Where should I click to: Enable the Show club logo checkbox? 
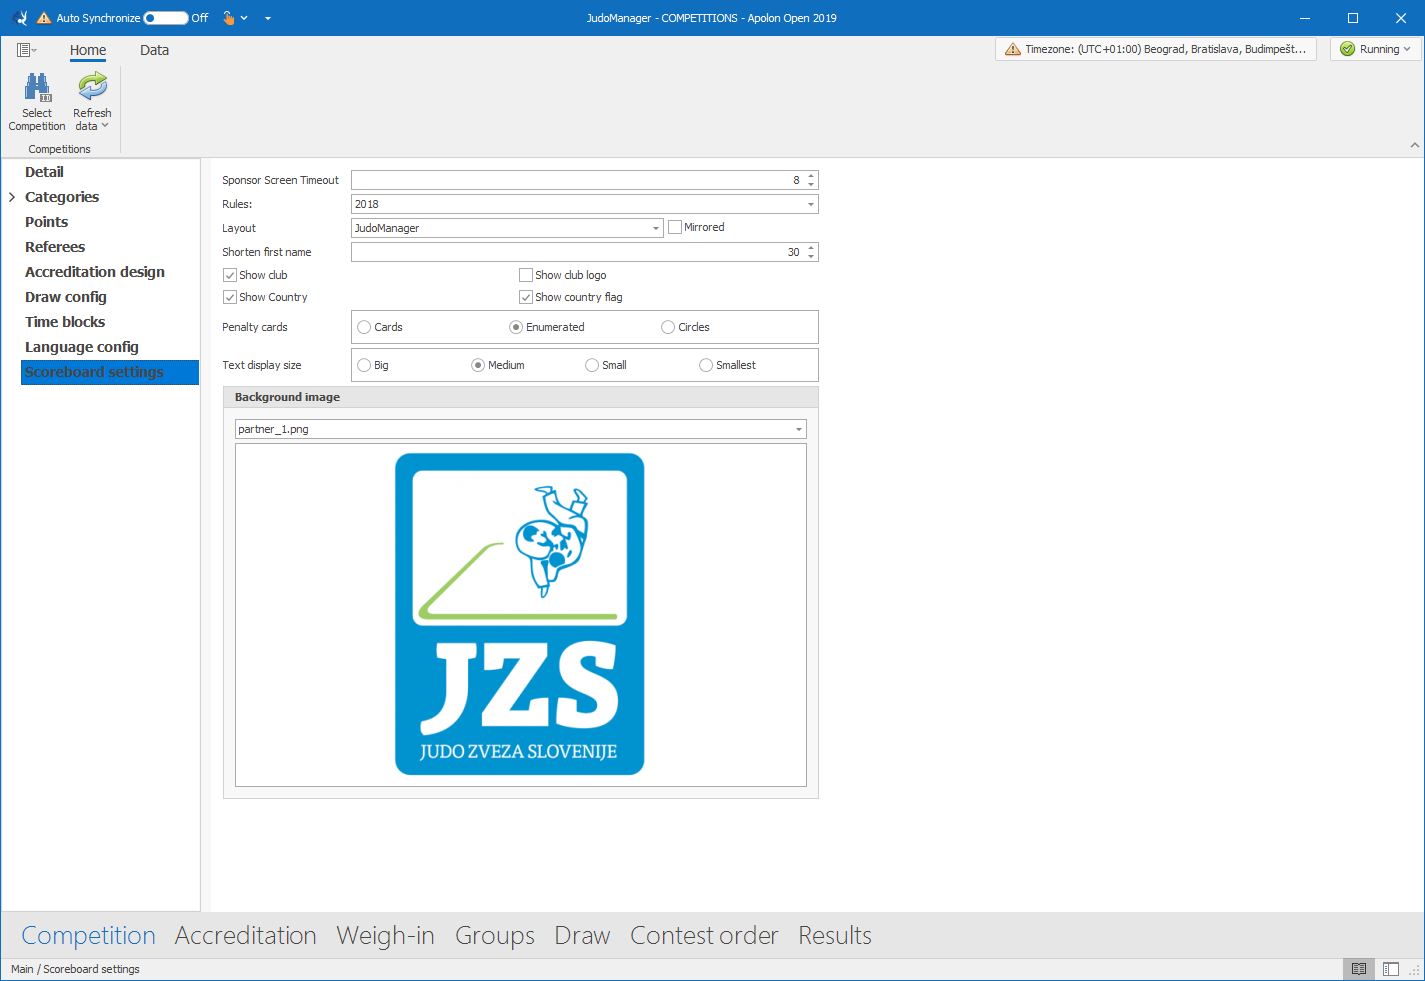(526, 275)
